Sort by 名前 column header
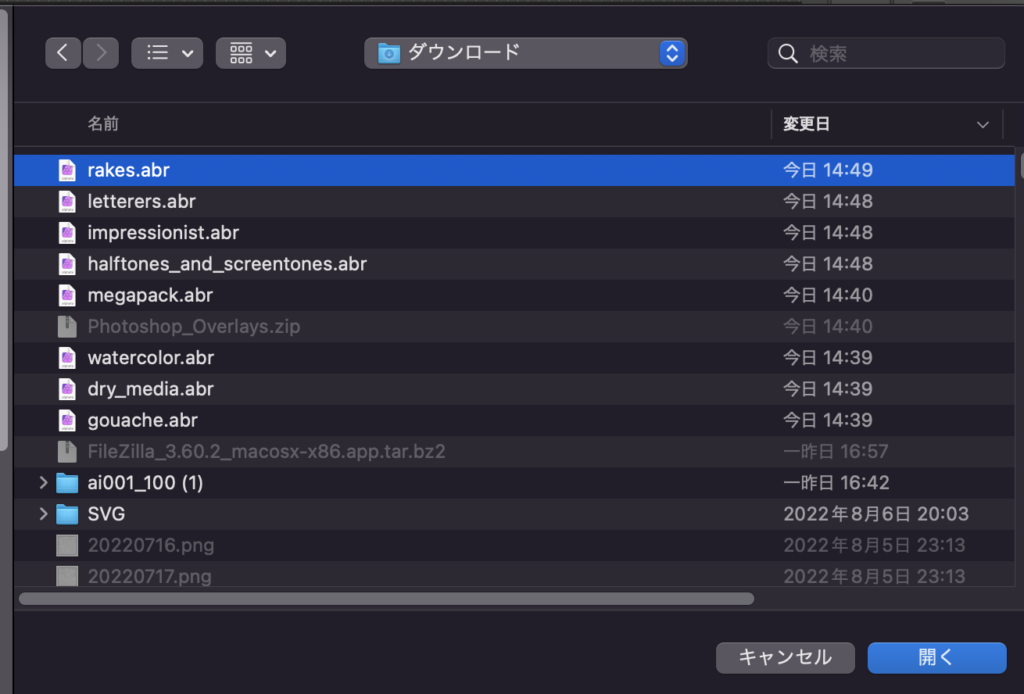1024x694 pixels. tap(103, 124)
